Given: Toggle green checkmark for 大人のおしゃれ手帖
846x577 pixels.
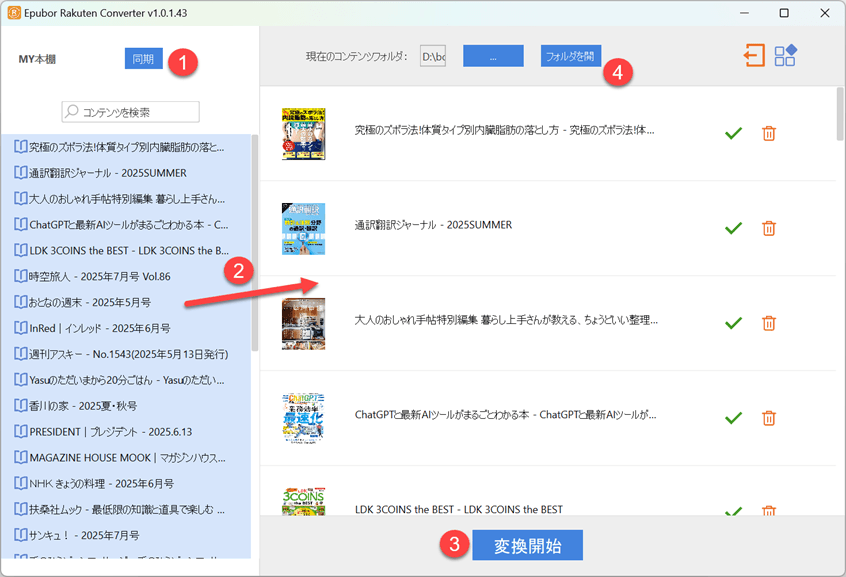Looking at the screenshot, I should tap(733, 322).
